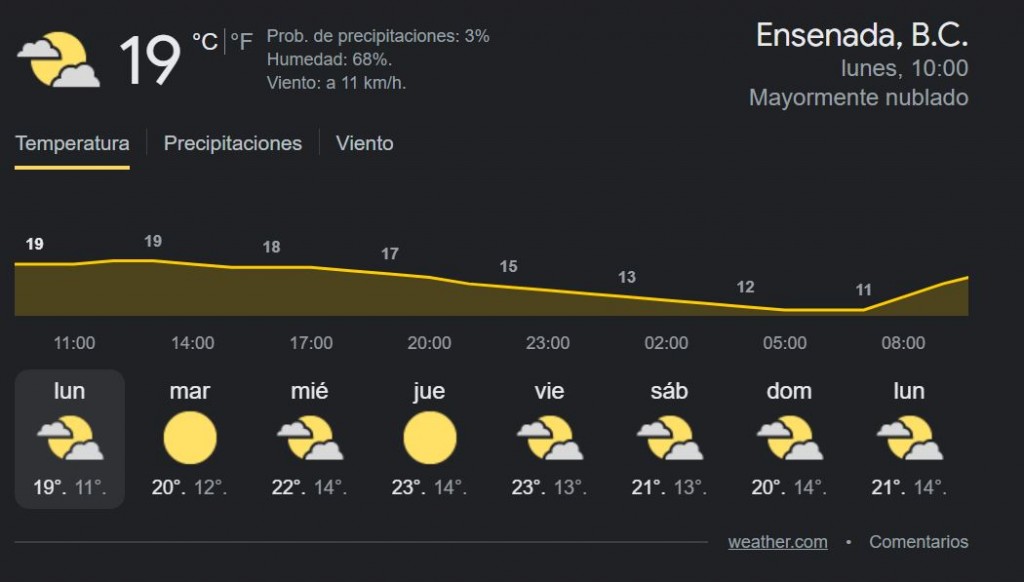Click the current weather cloudy sun icon
The height and width of the screenshot is (582, 1024).
(59, 59)
